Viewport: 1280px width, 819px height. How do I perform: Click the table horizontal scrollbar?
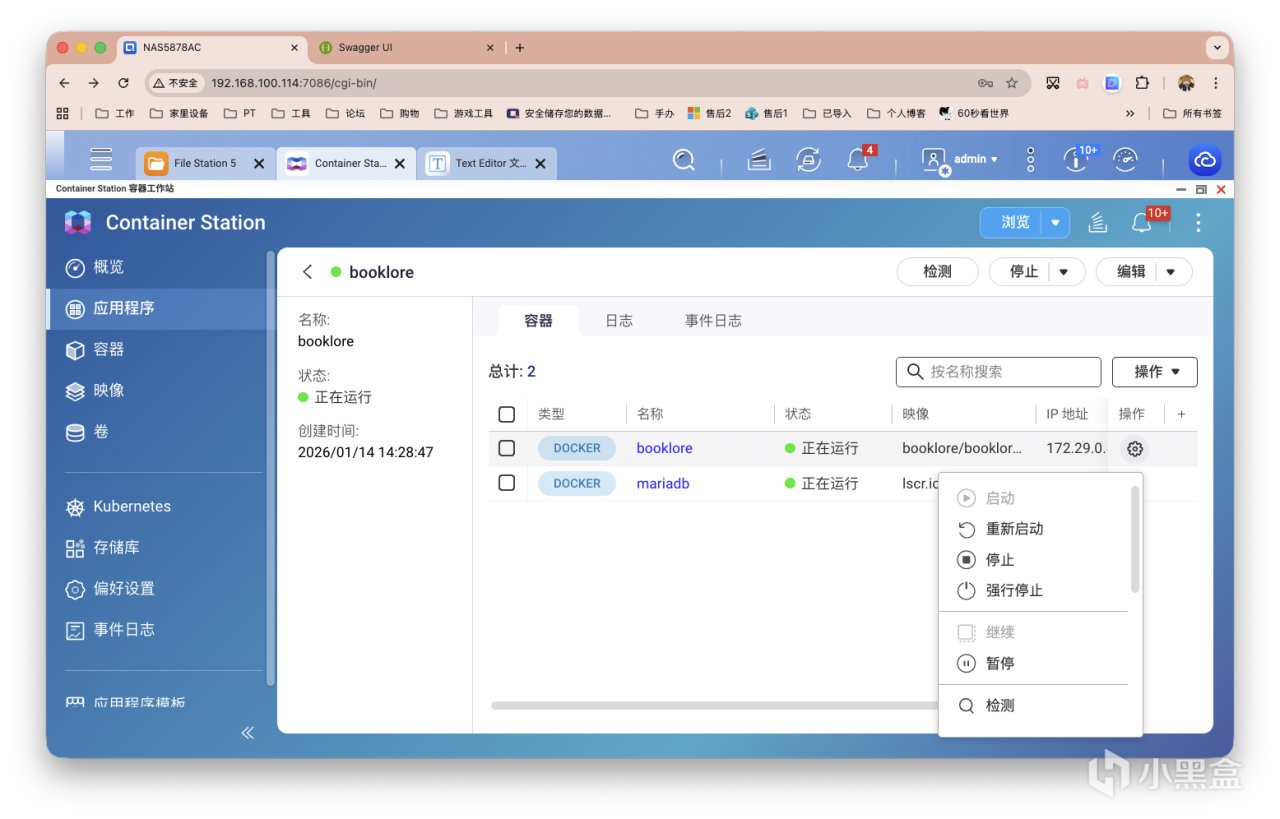[x=714, y=705]
